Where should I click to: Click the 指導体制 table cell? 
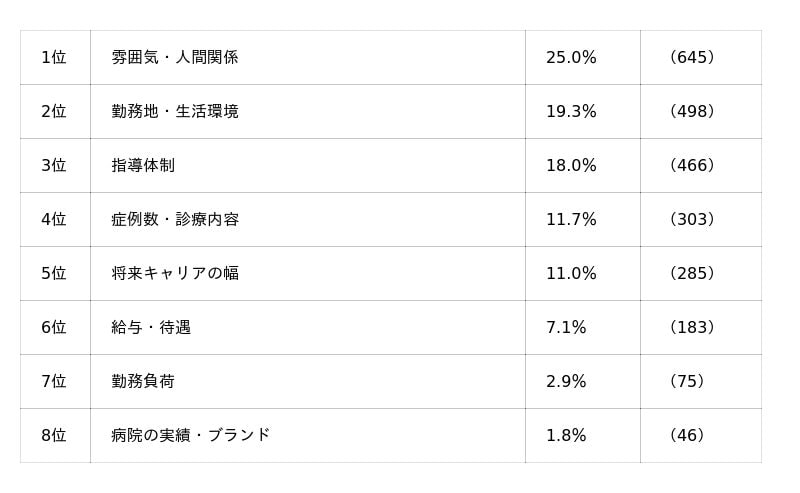[143, 166]
